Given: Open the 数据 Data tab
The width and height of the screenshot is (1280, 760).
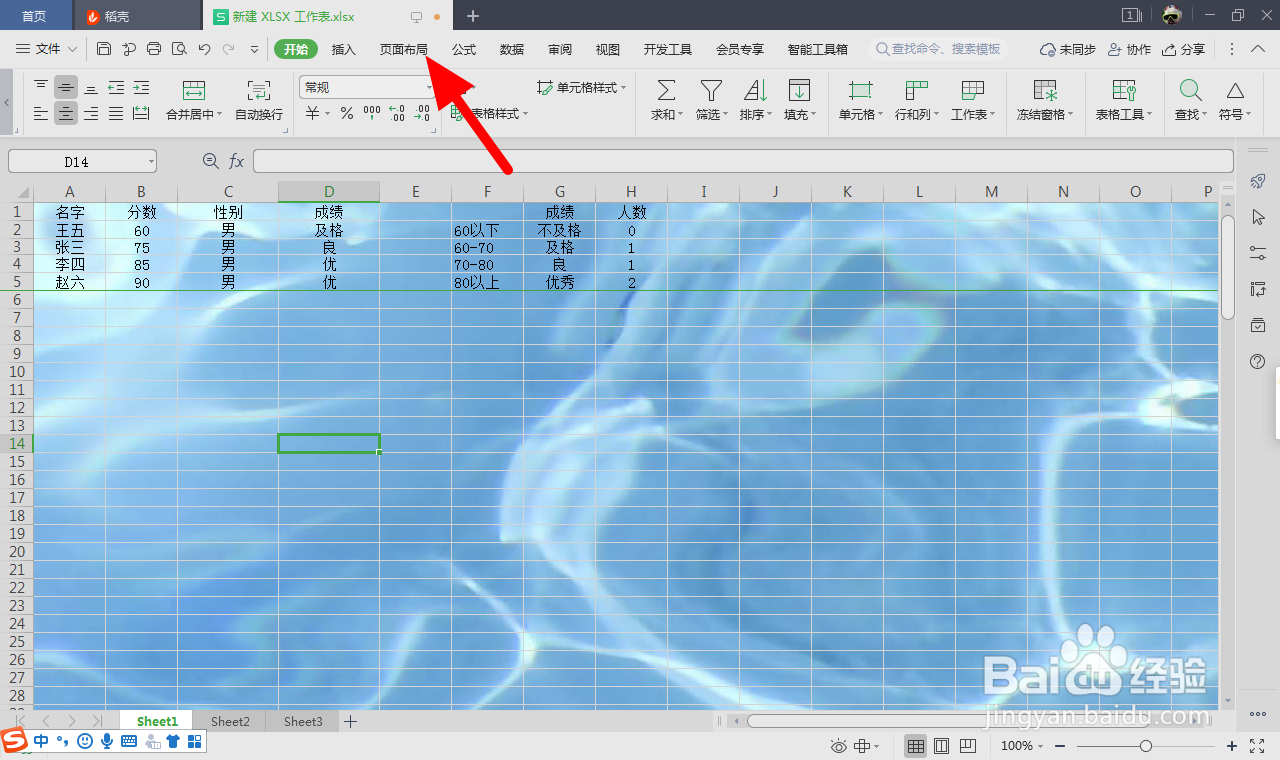Looking at the screenshot, I should click(x=512, y=49).
